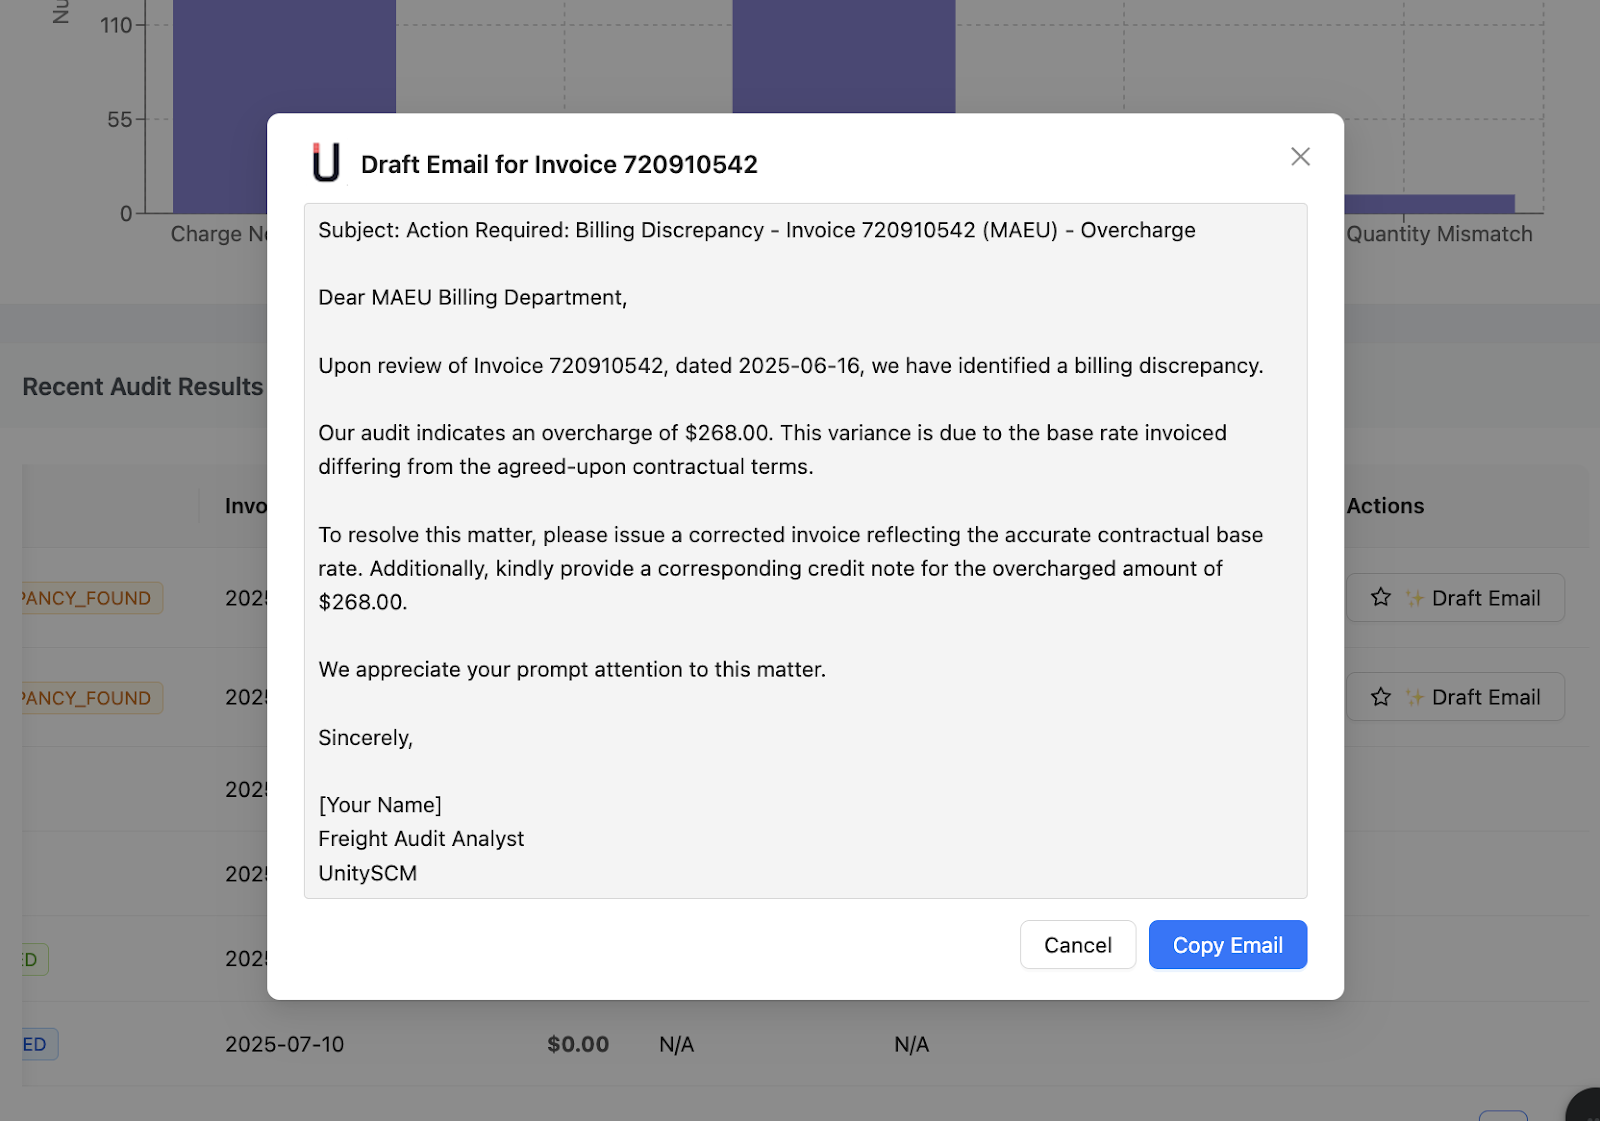Screen dimensions: 1600x1121
Task: Click the $0.00 amount cell
Action: [578, 1044]
